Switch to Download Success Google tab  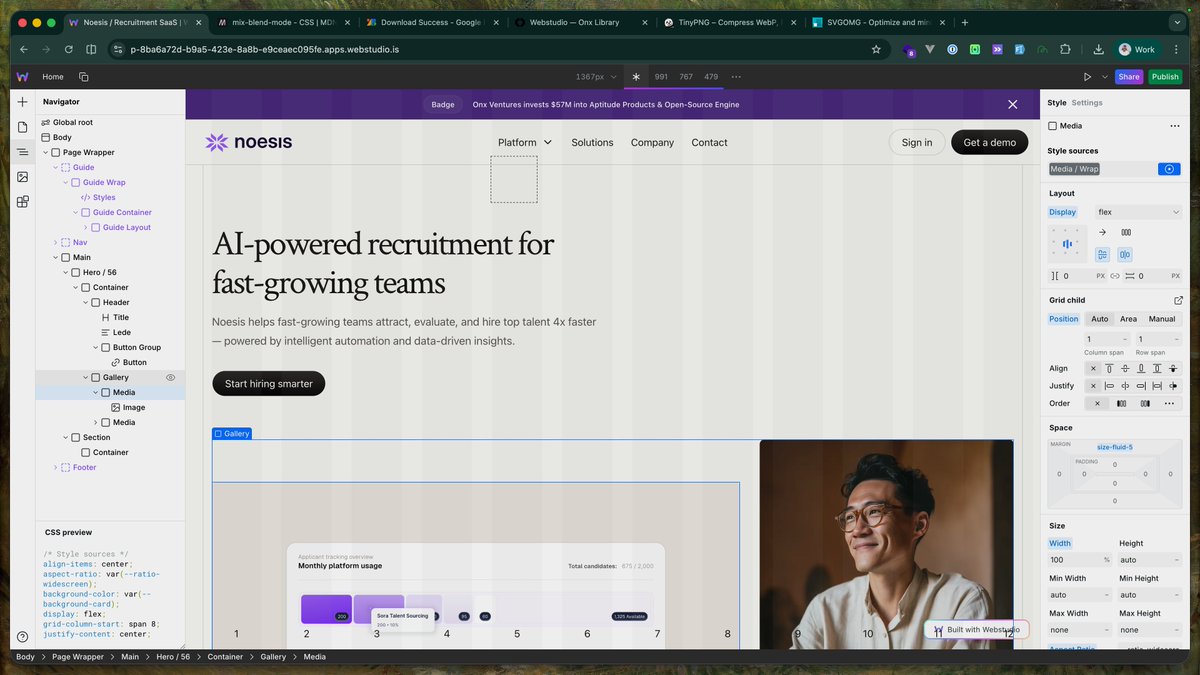pos(430,22)
